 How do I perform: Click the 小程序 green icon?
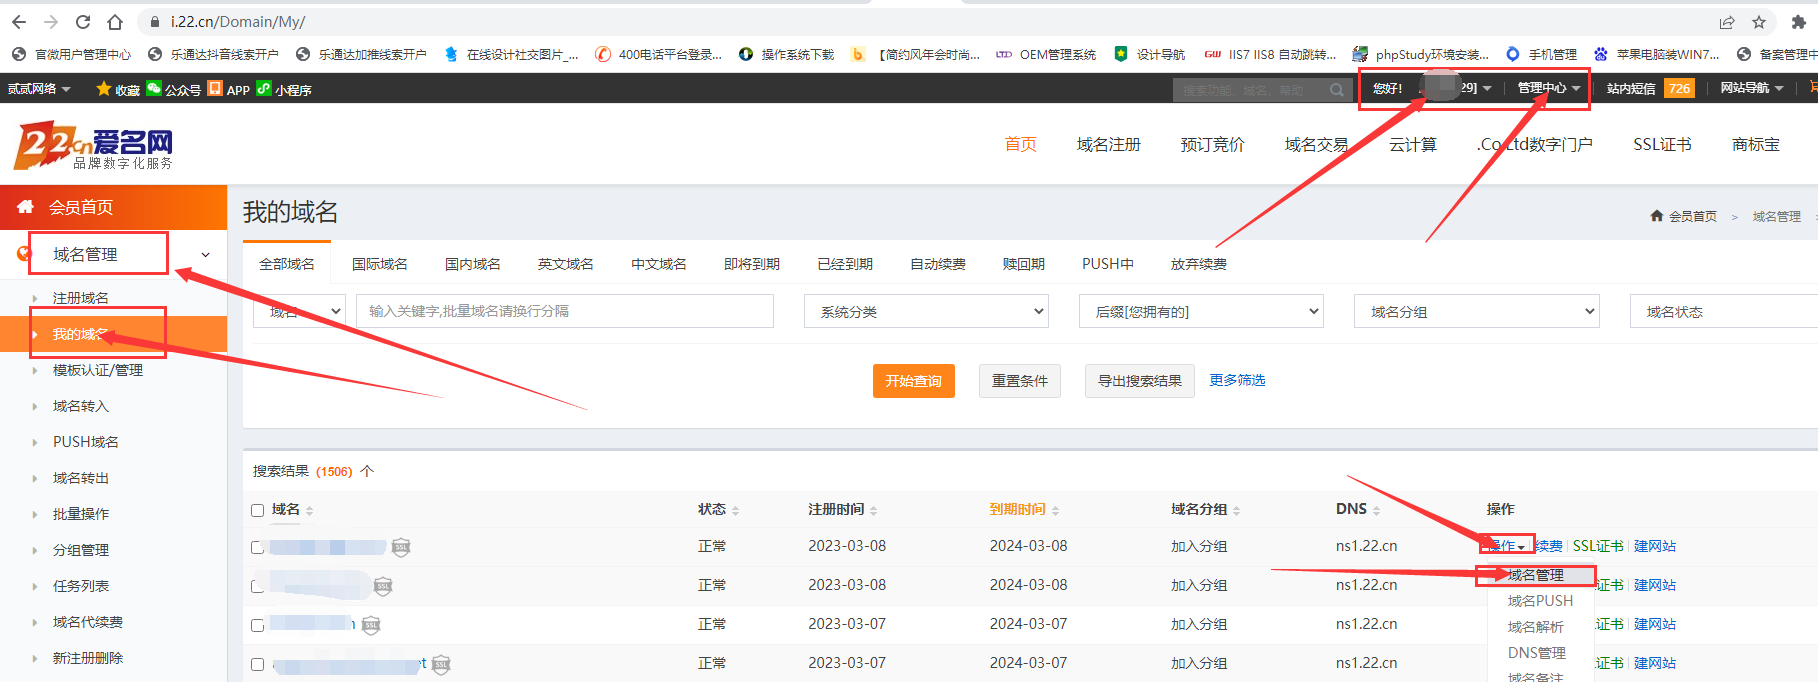(x=264, y=88)
